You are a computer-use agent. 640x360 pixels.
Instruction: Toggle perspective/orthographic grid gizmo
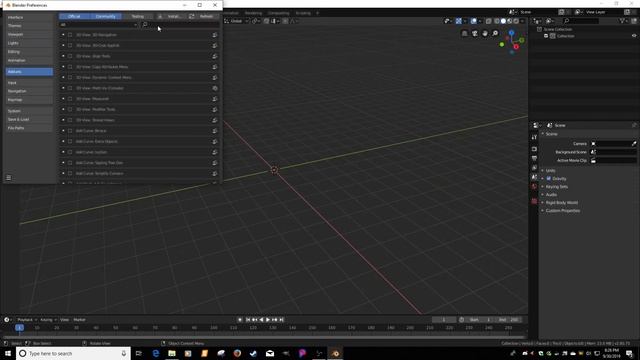click(x=464, y=33)
